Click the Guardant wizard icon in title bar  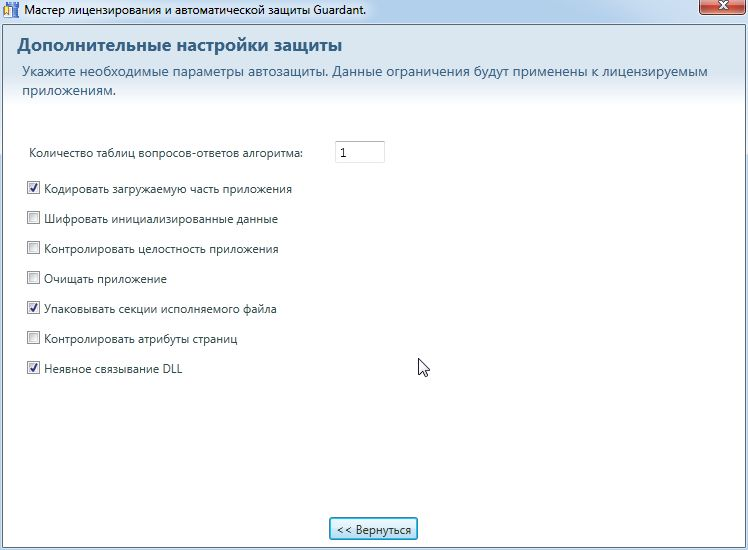point(12,10)
